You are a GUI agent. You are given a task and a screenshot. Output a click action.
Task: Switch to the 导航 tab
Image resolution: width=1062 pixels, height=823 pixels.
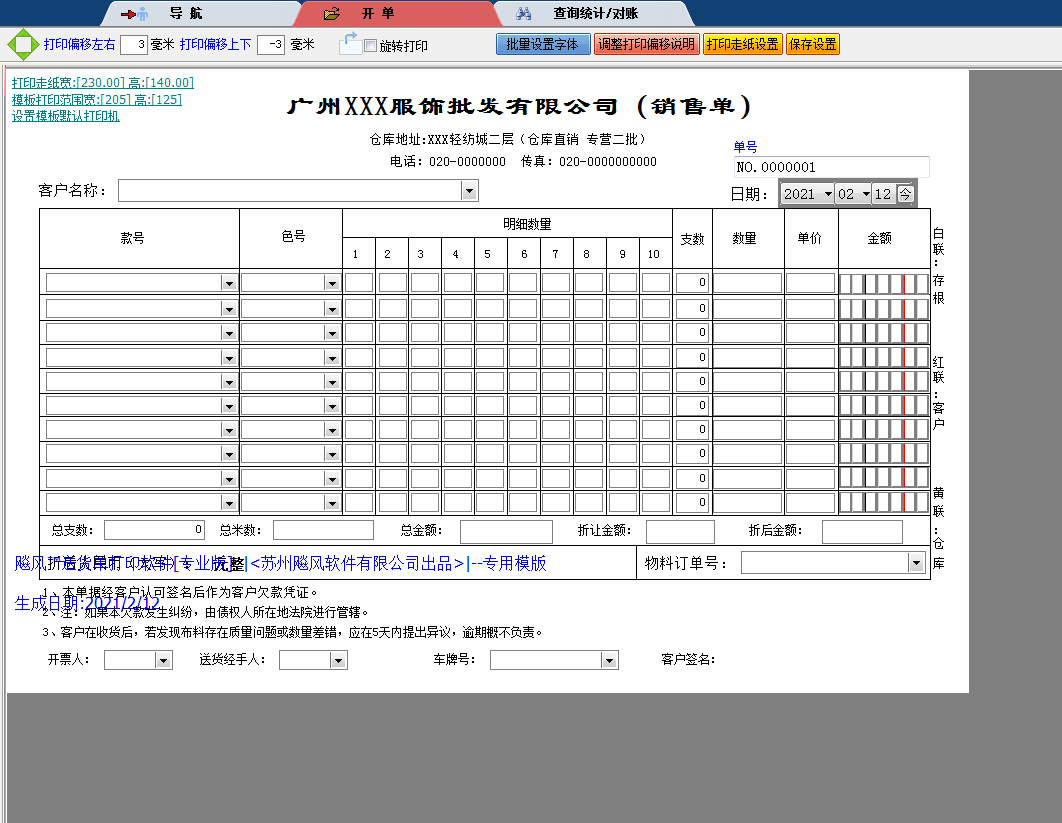[185, 14]
